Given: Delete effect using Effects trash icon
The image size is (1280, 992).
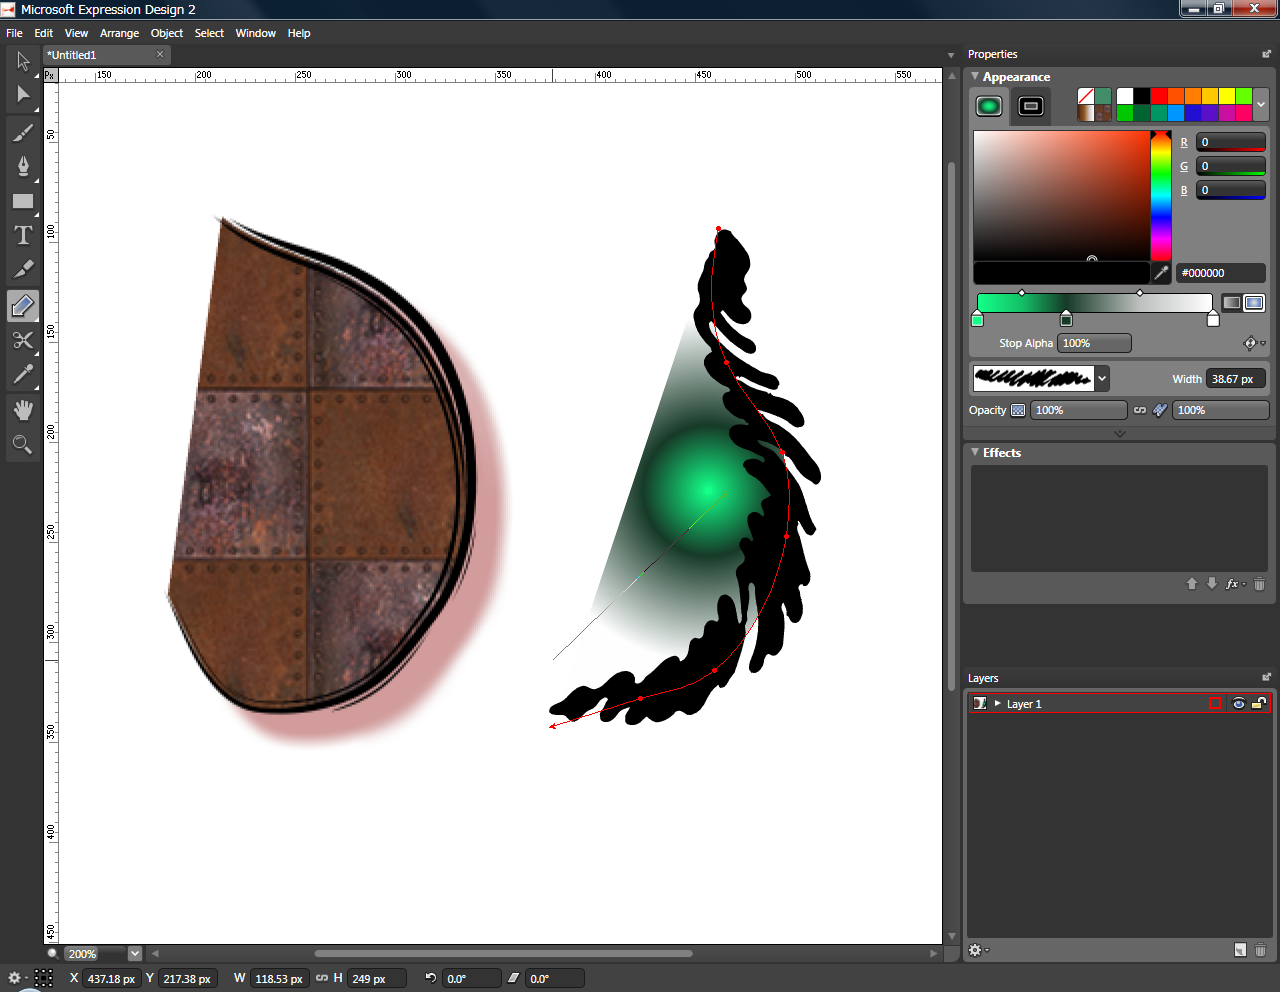Looking at the screenshot, I should 1259,584.
